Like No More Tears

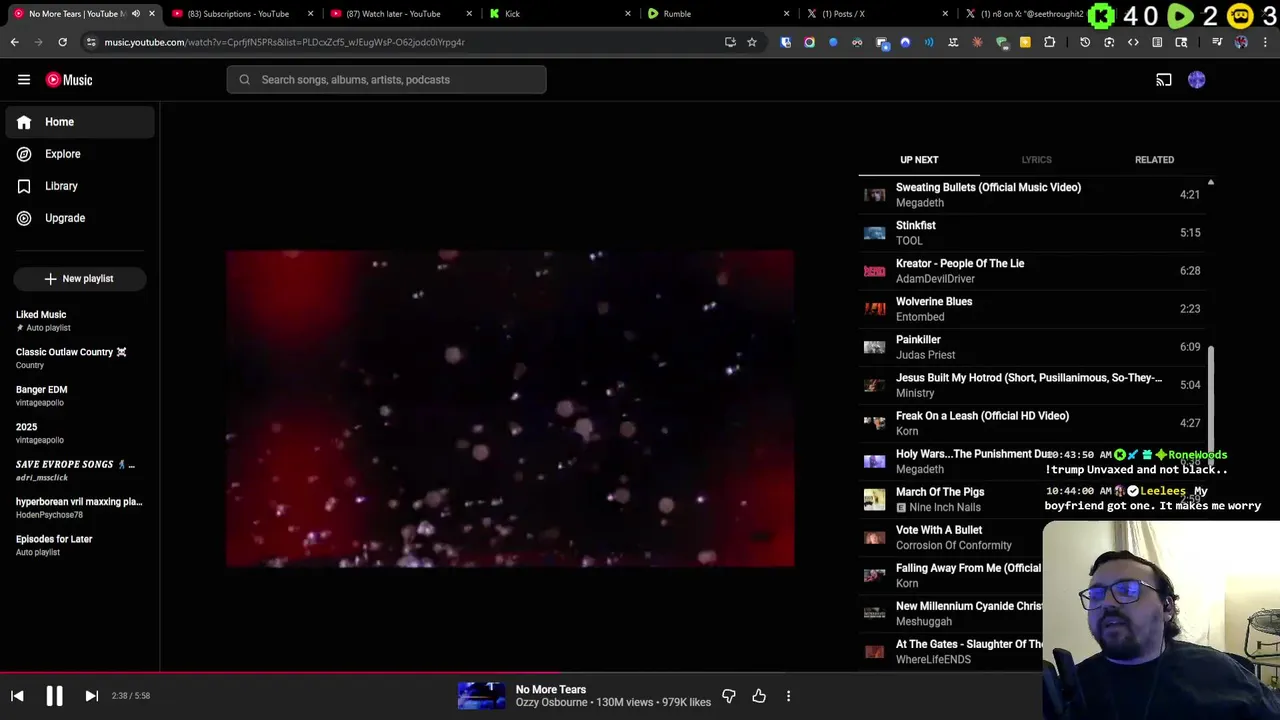759,696
